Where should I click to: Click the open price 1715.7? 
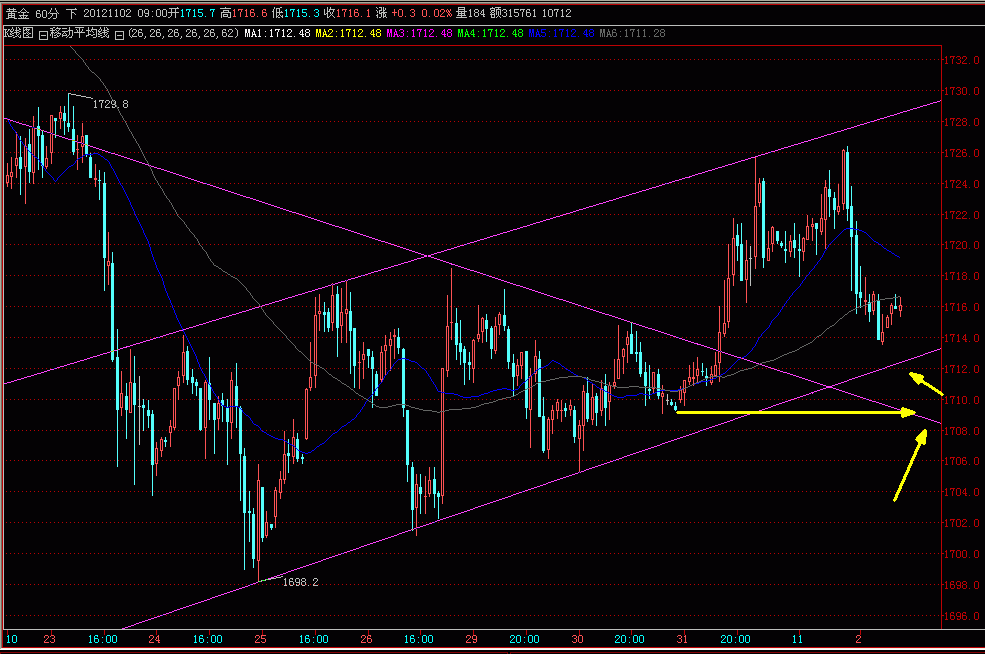[197, 13]
